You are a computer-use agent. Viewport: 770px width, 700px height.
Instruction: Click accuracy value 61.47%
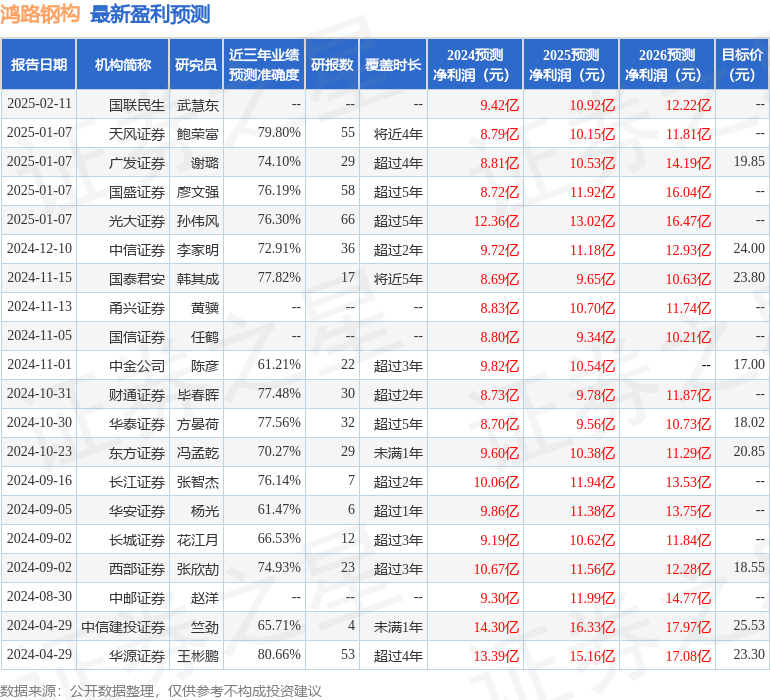279,509
